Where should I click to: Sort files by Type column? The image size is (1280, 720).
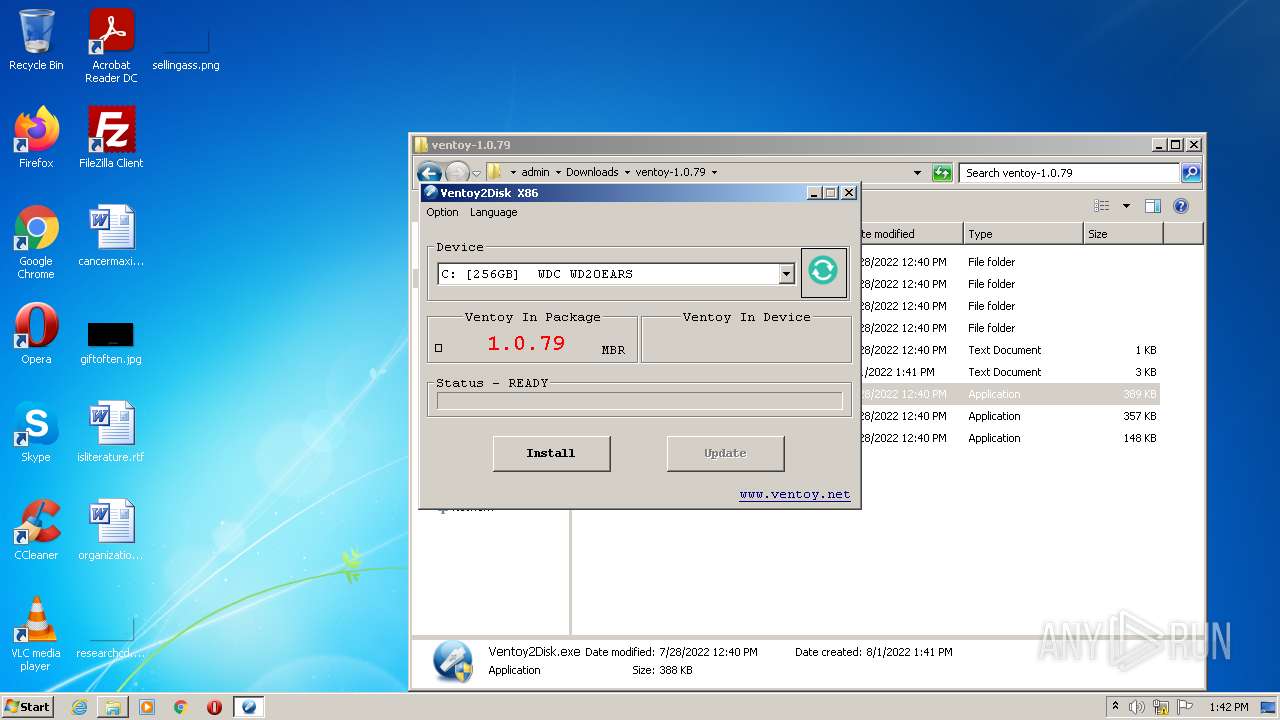click(1024, 234)
